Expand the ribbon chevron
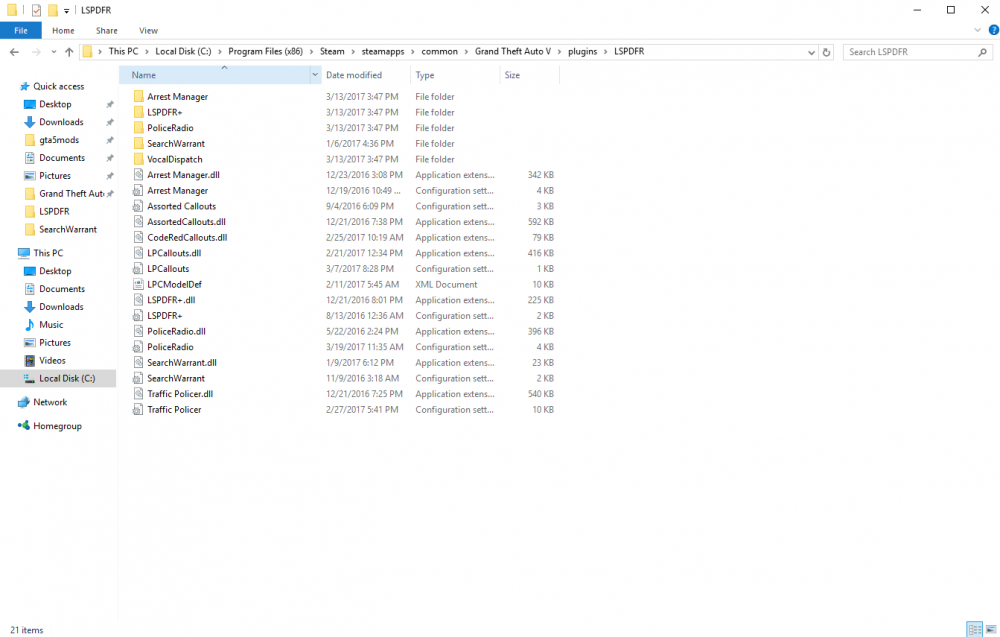1000x637 pixels. pos(977,30)
